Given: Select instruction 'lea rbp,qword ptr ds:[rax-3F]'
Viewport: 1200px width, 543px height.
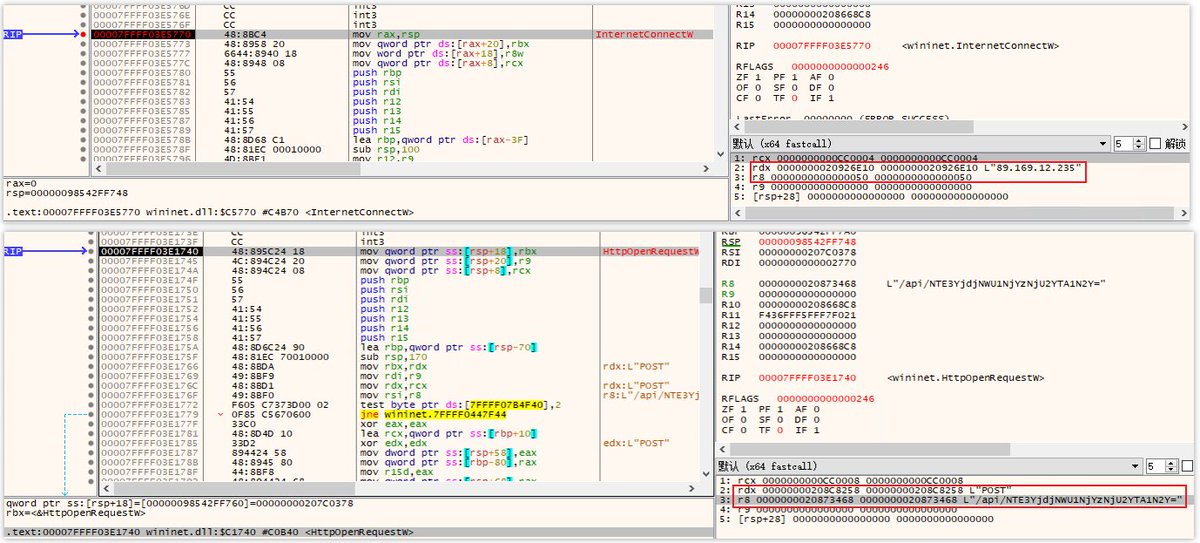Looking at the screenshot, I should (x=441, y=139).
